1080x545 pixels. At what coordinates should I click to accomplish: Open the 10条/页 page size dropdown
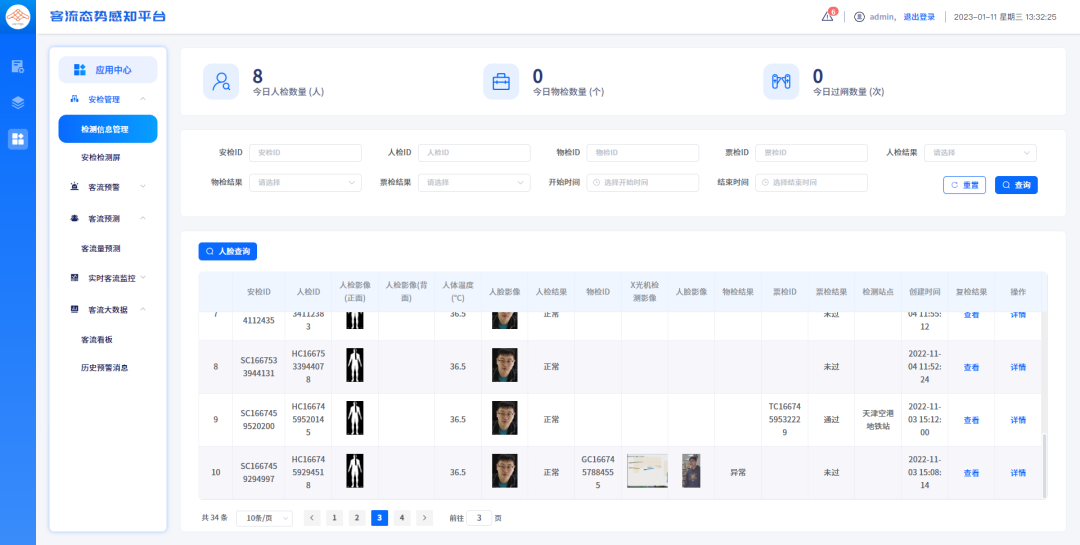click(264, 518)
